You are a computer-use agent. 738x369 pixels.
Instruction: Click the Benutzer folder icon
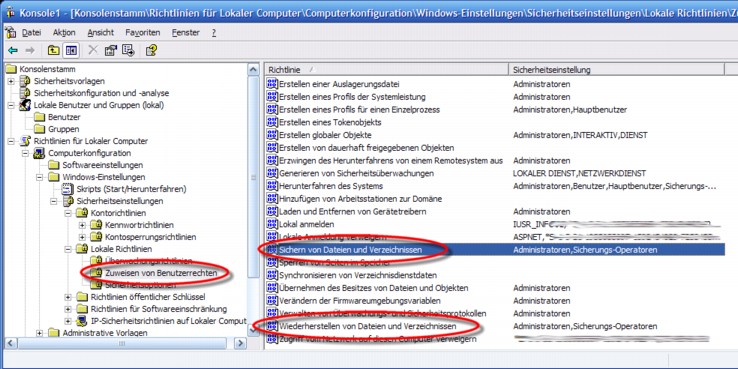(x=40, y=117)
